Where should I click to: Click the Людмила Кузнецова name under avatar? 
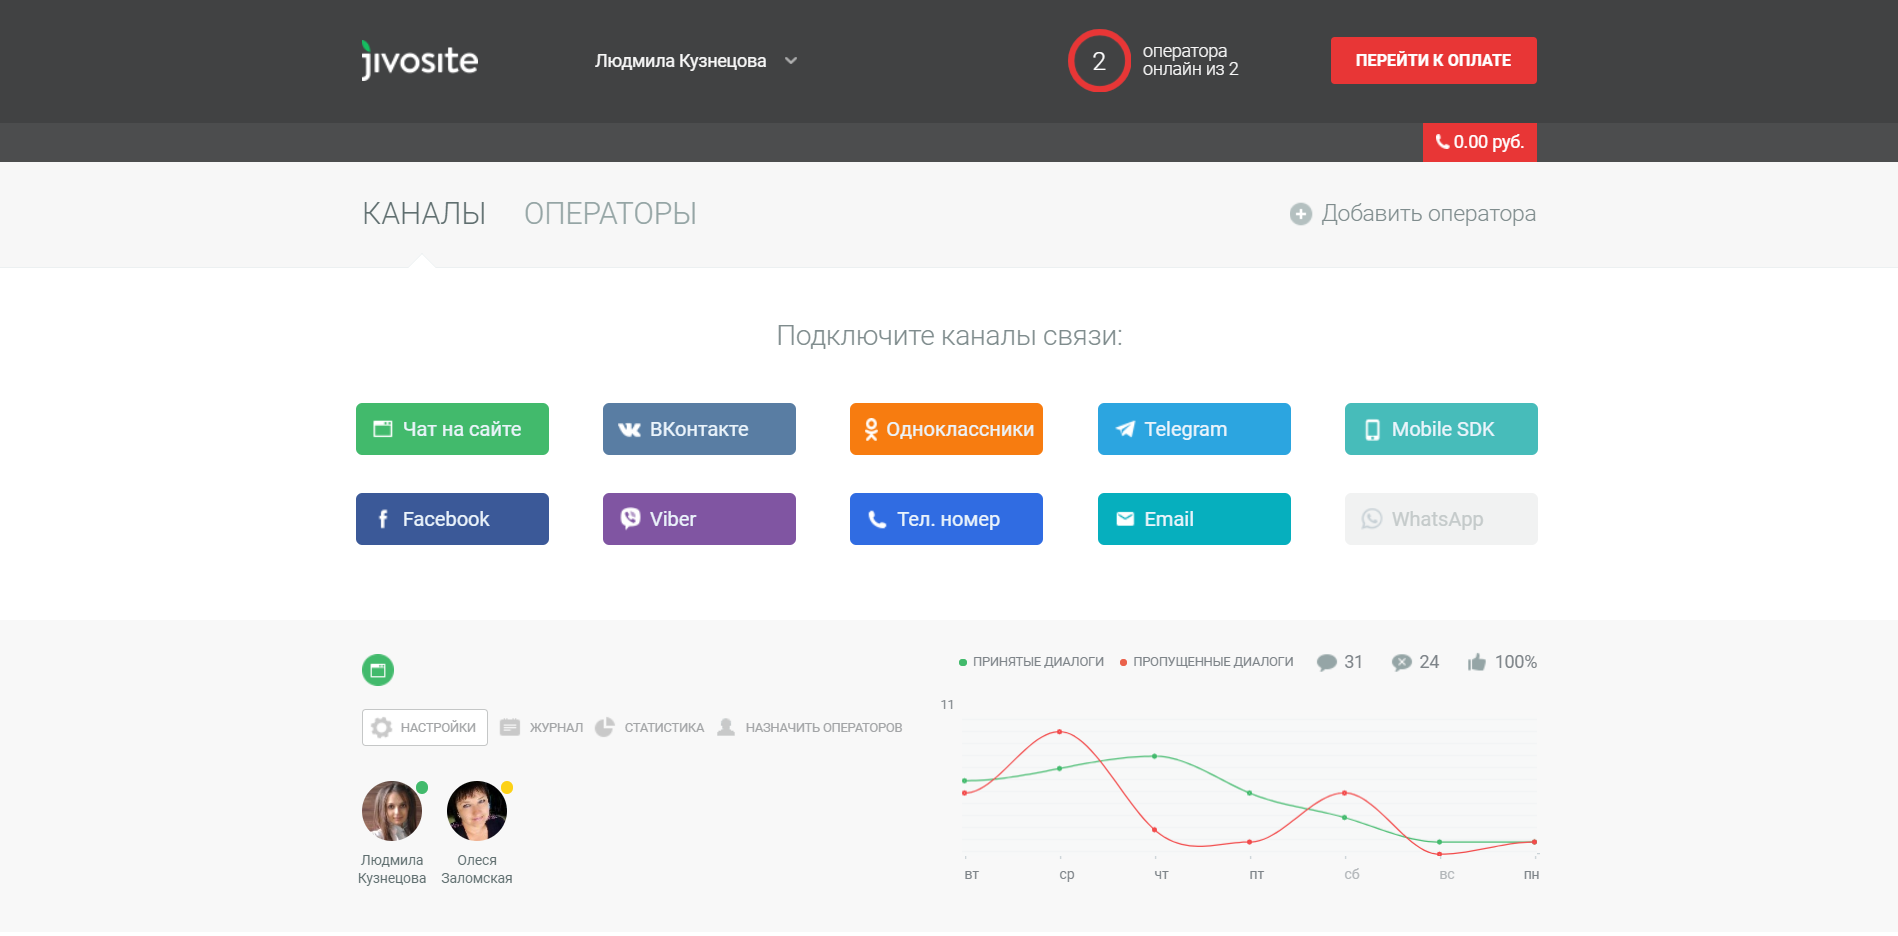click(392, 869)
